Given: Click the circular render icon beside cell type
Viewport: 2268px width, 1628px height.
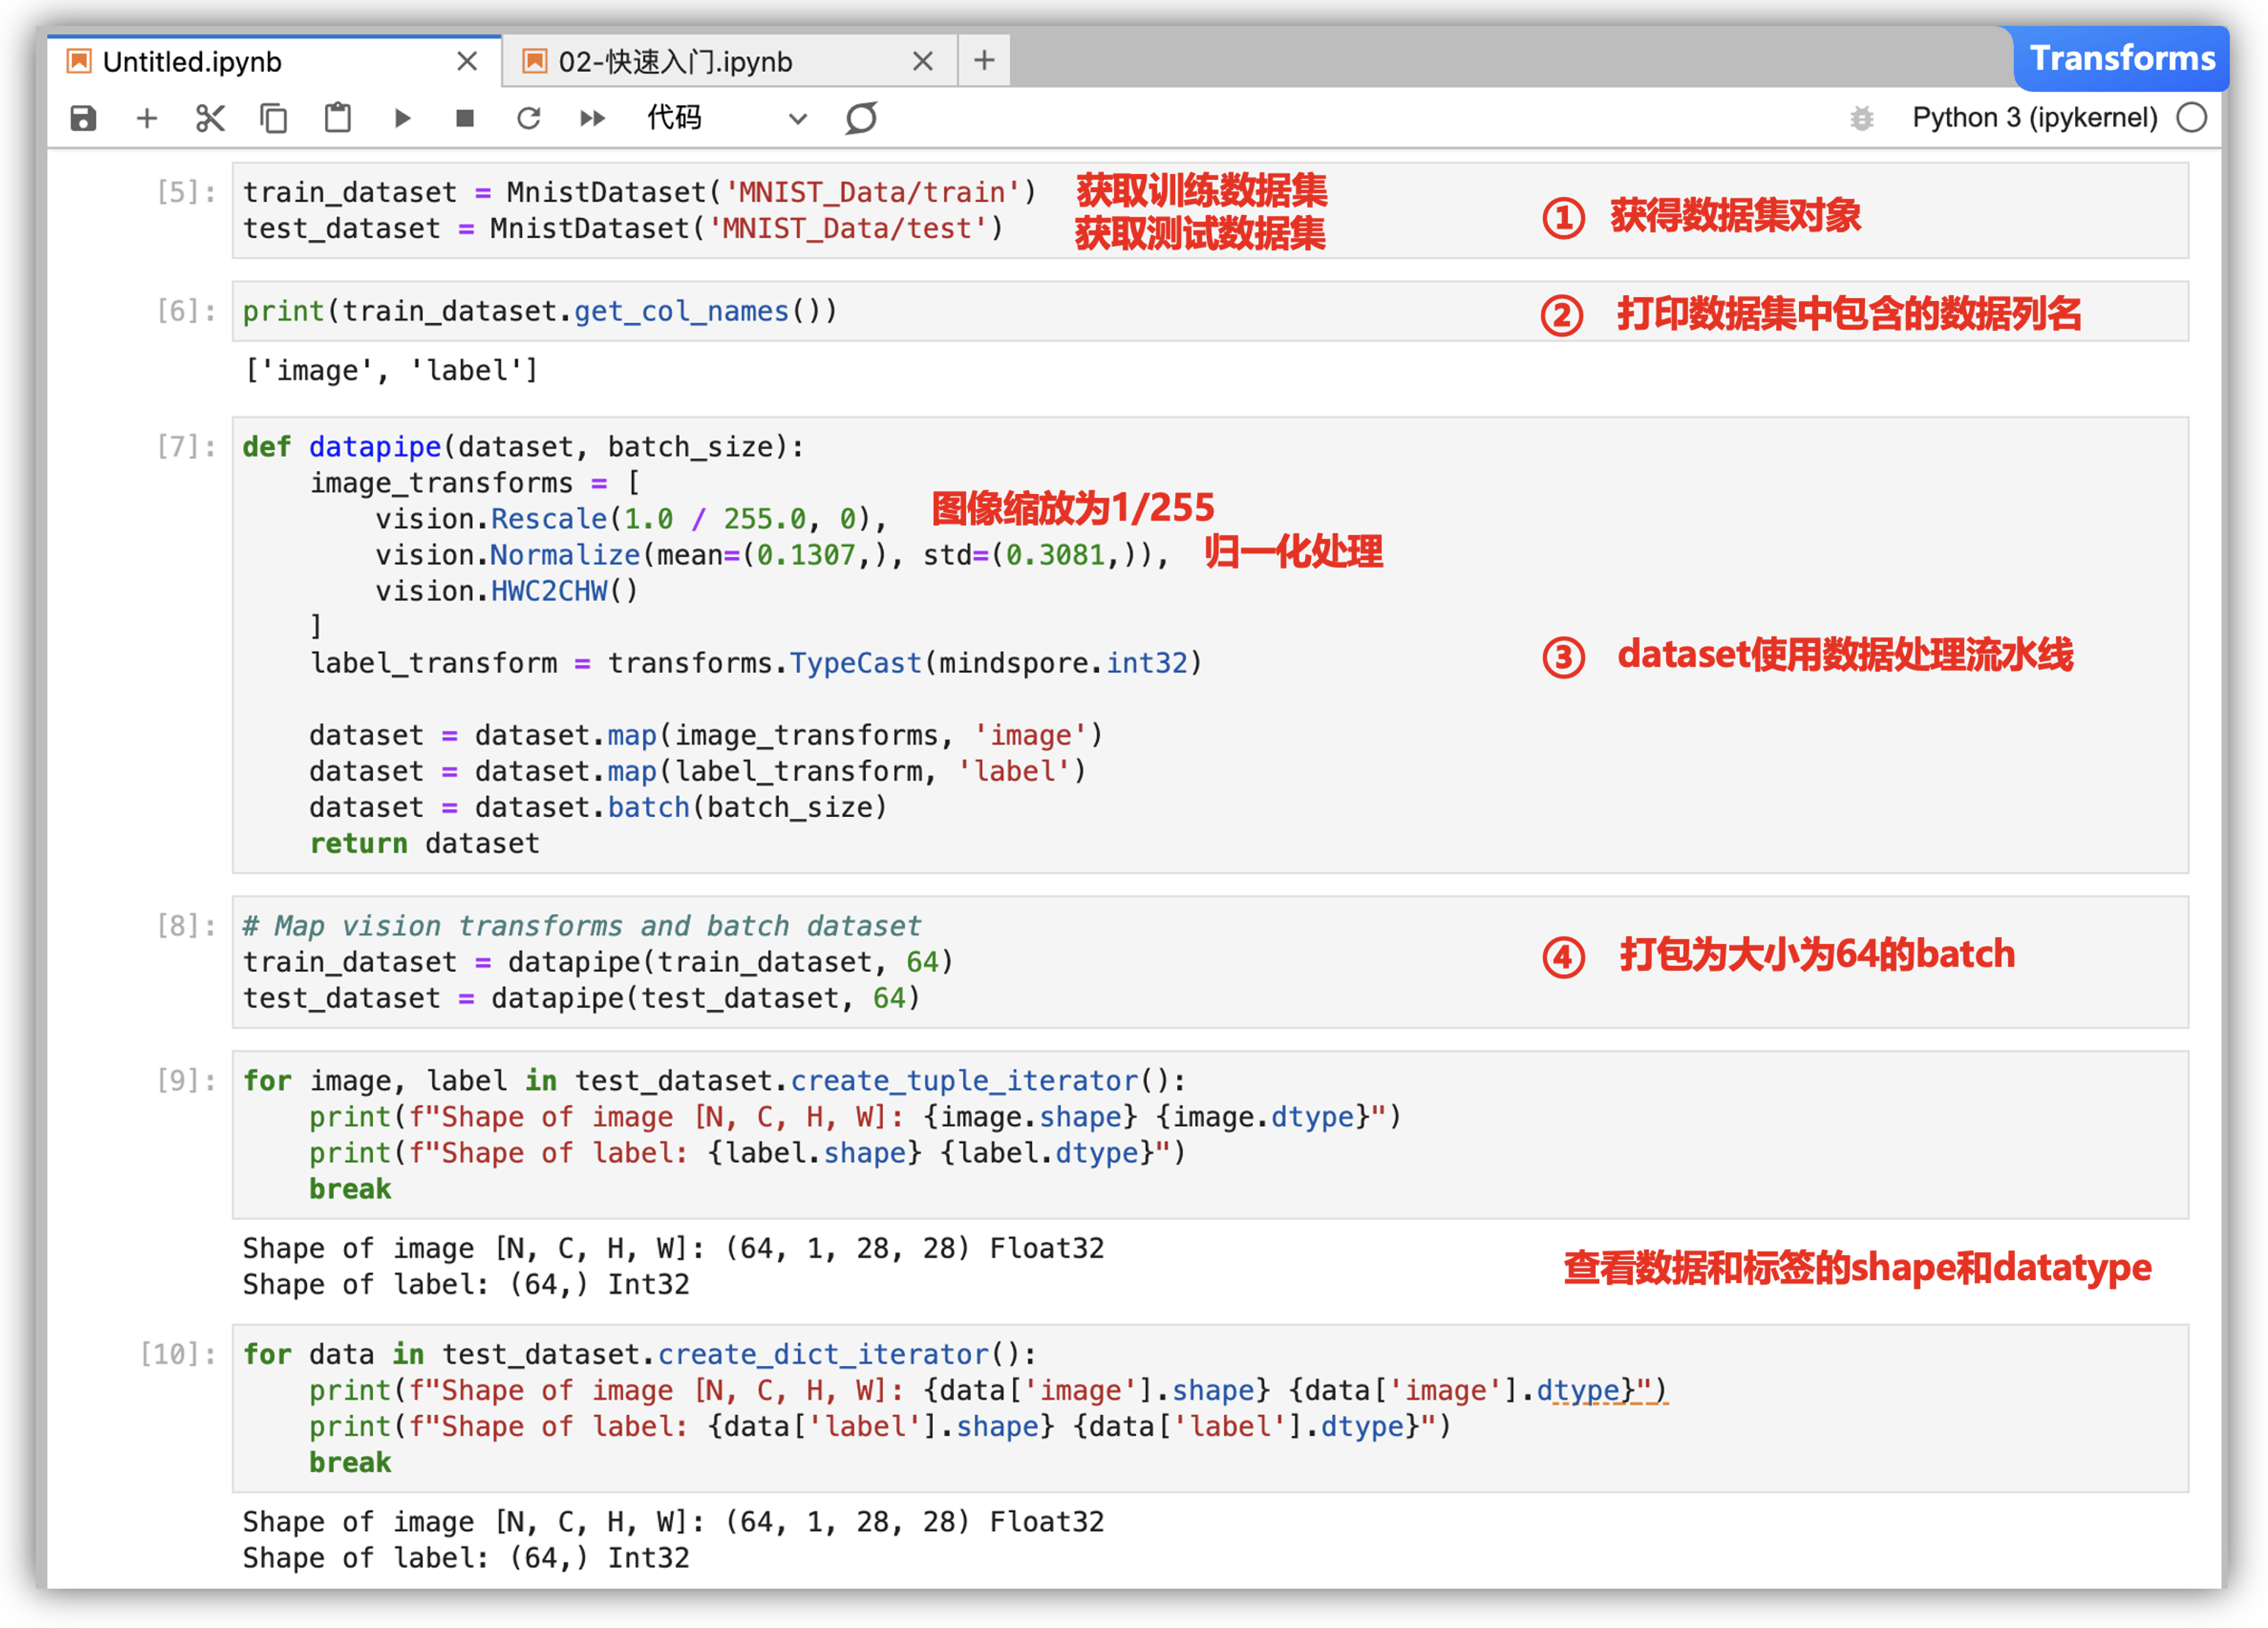Looking at the screenshot, I should 860,118.
